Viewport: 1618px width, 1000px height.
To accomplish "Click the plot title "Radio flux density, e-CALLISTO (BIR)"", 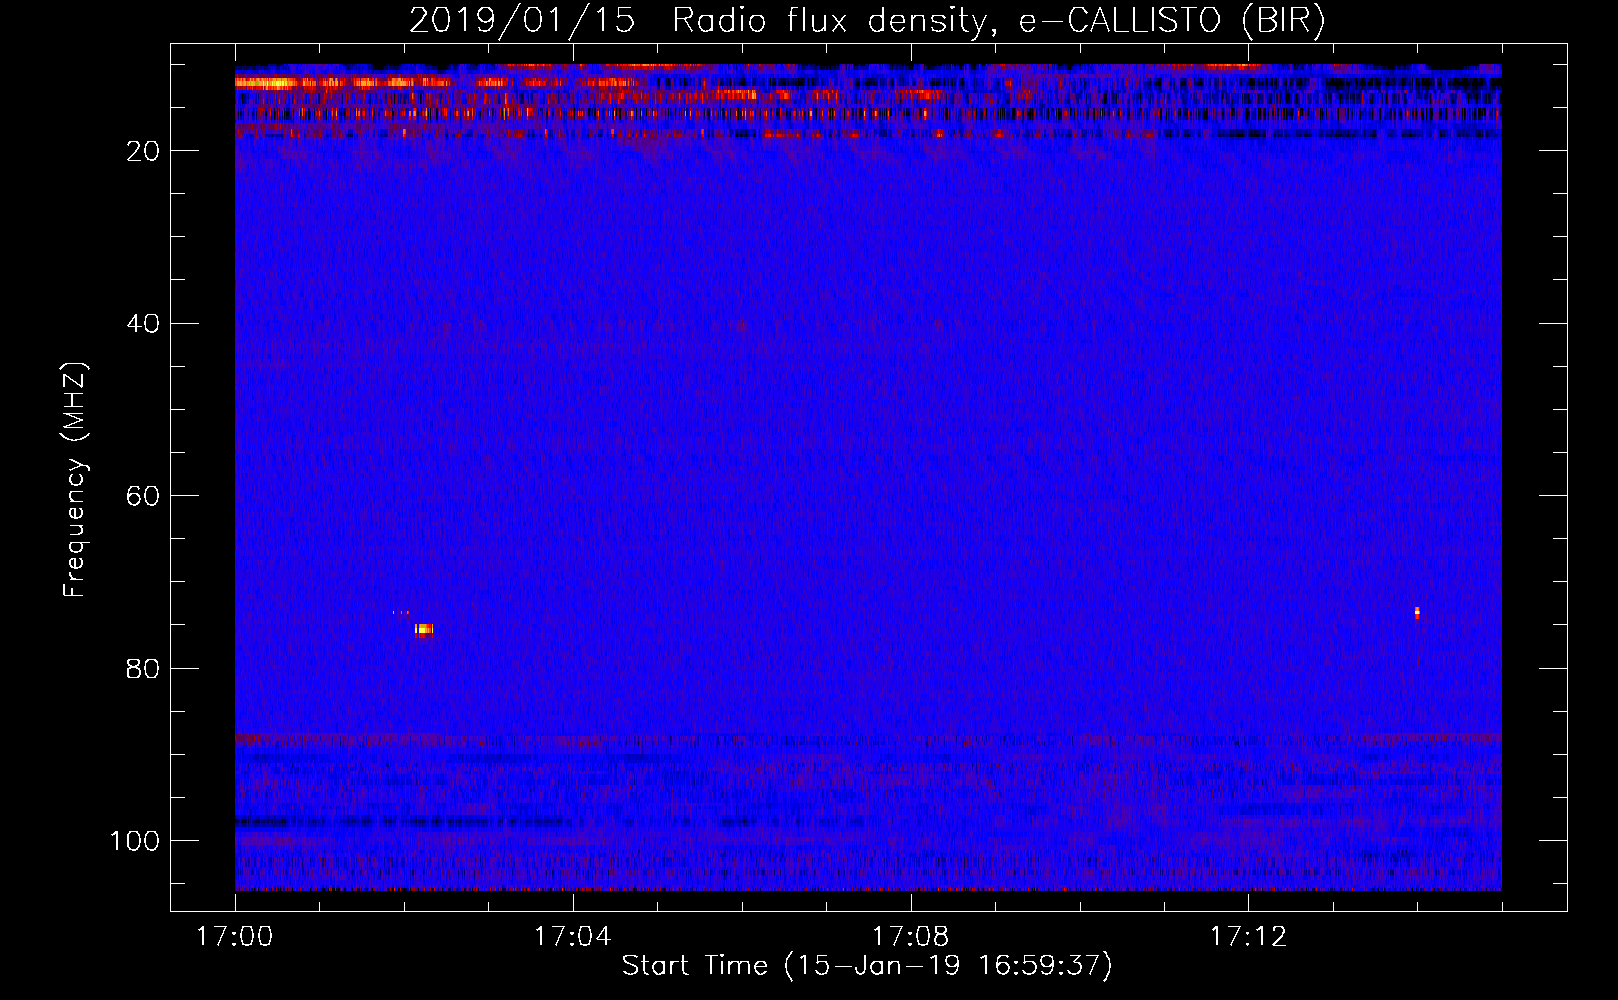I will [x=998, y=21].
